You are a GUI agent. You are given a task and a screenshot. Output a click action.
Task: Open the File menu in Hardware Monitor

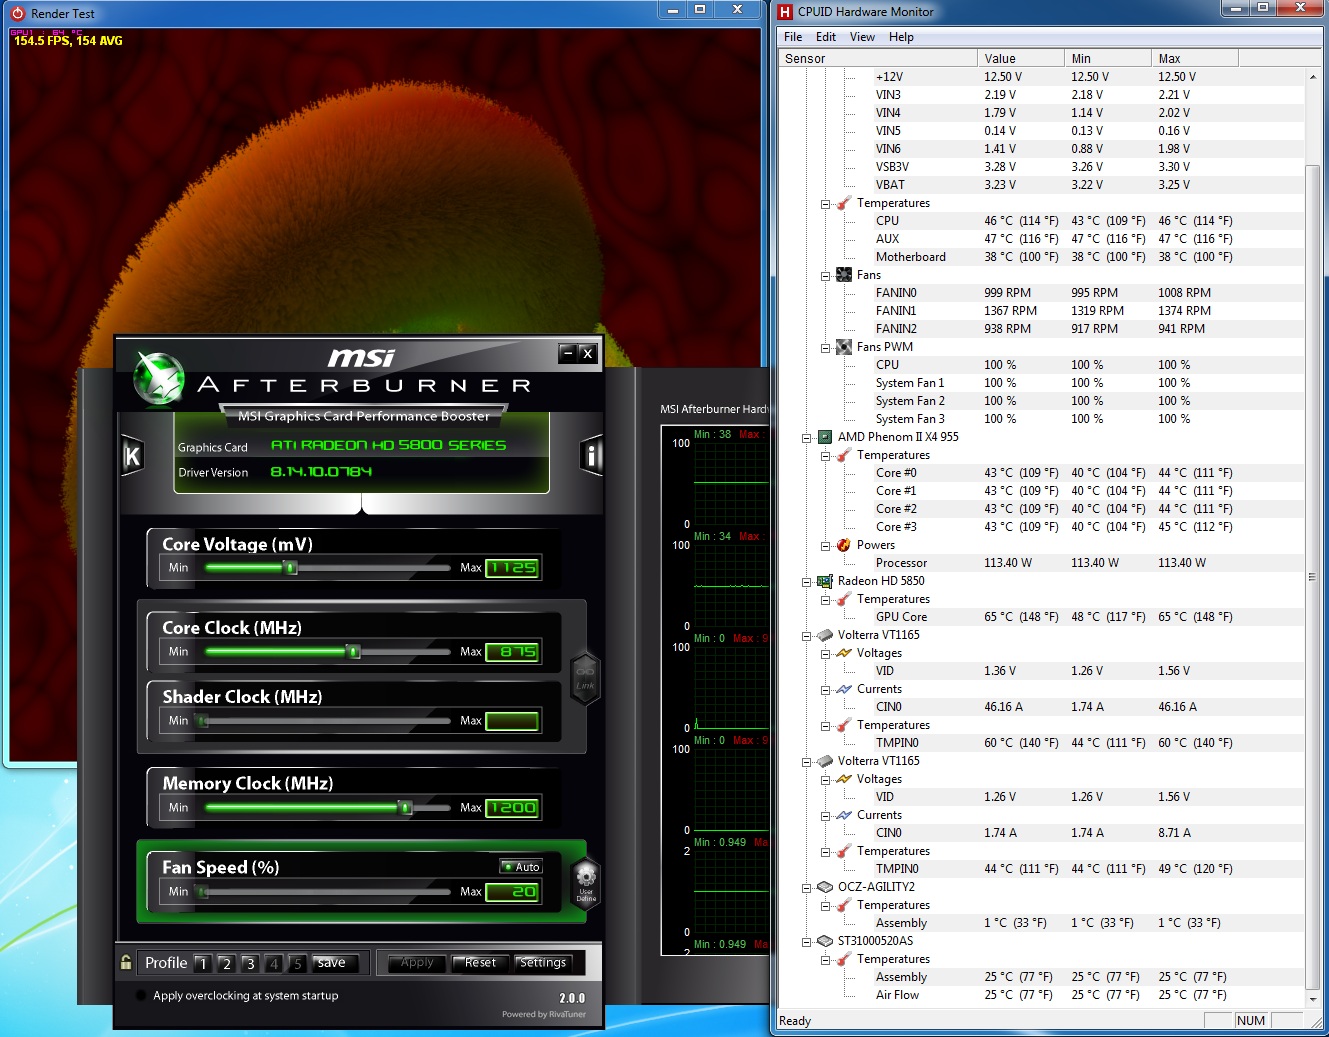[793, 37]
